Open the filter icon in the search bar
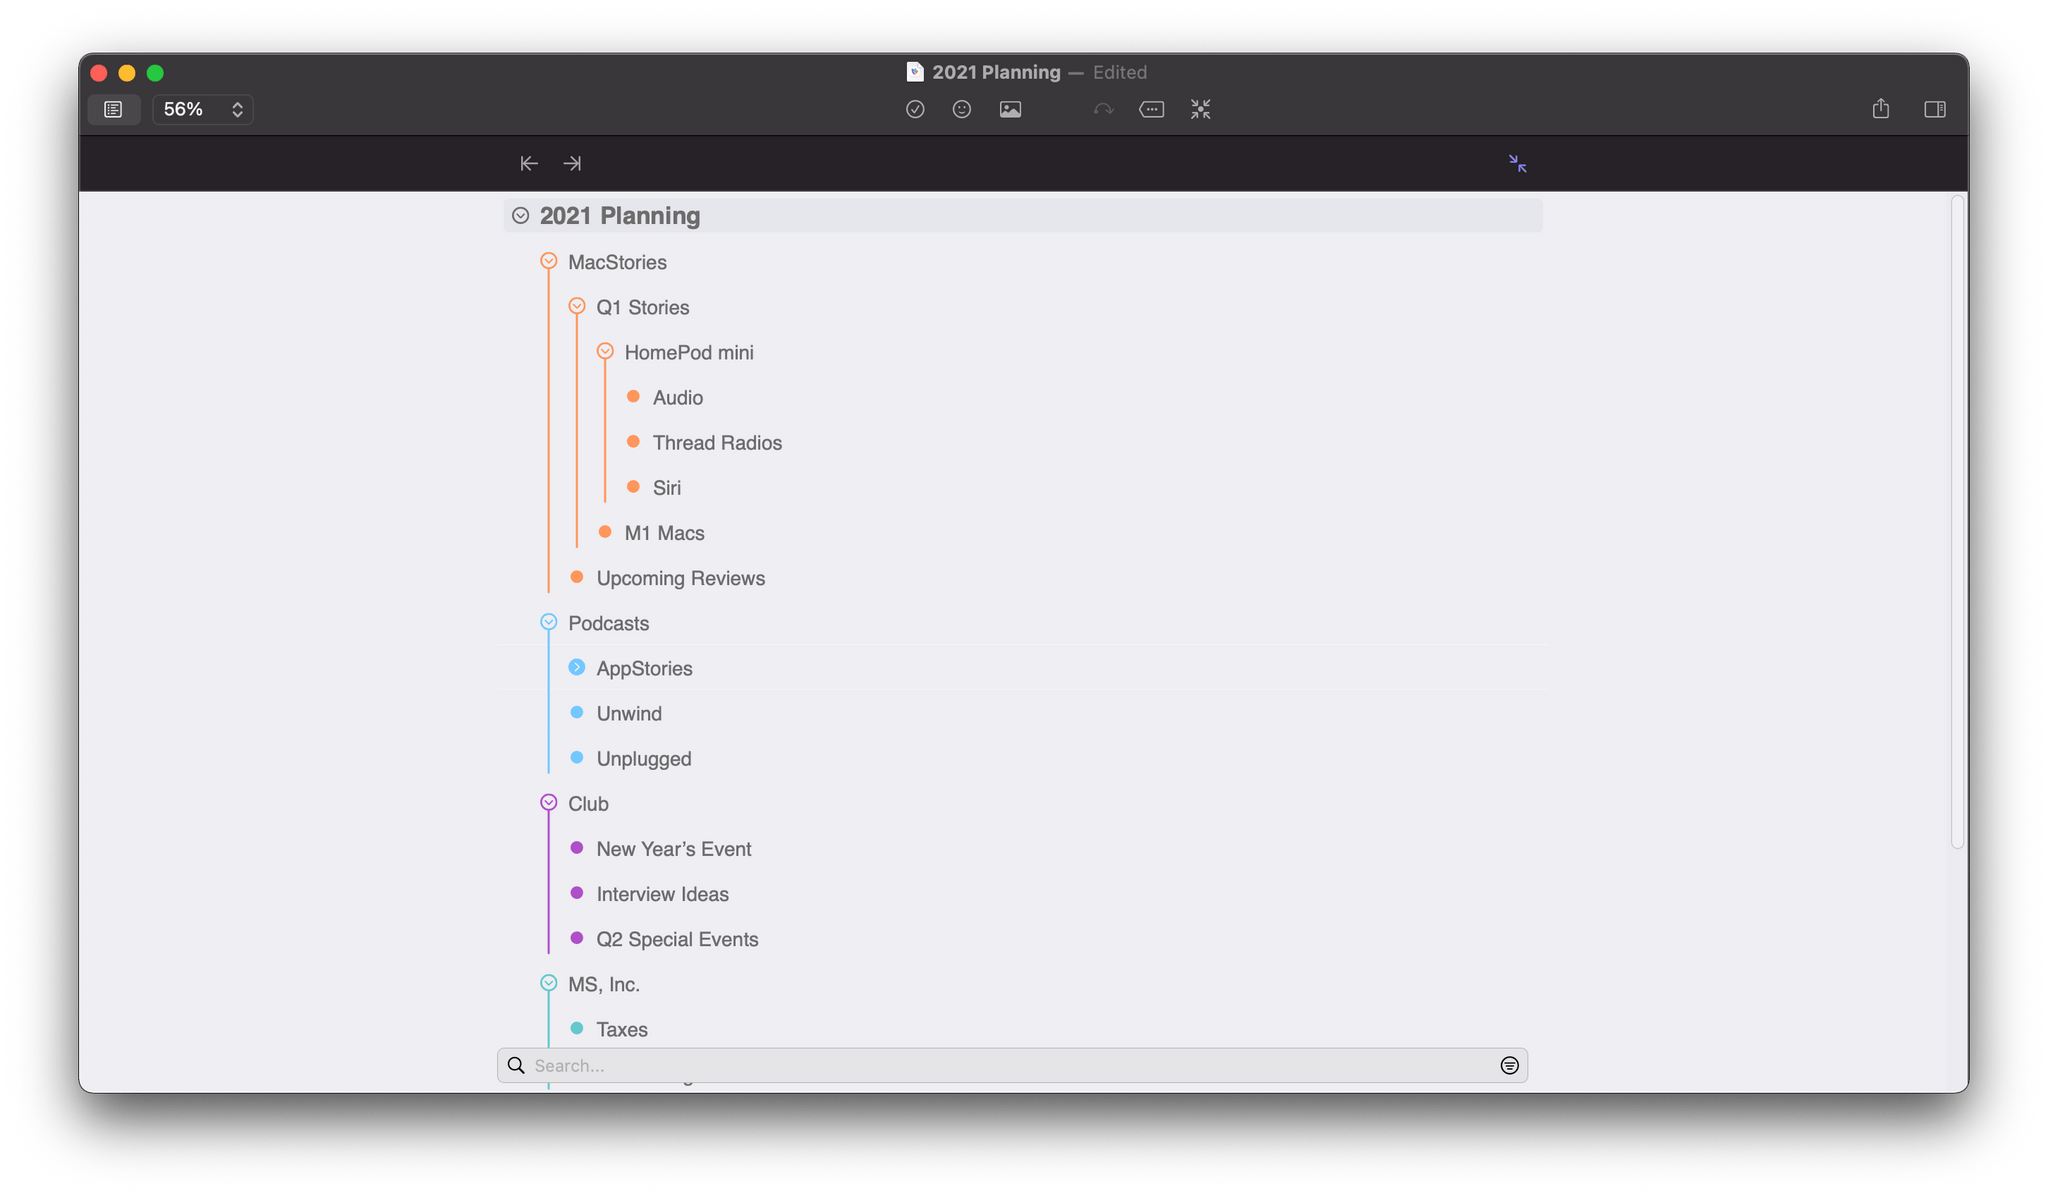2048x1197 pixels. pyautogui.click(x=1509, y=1065)
